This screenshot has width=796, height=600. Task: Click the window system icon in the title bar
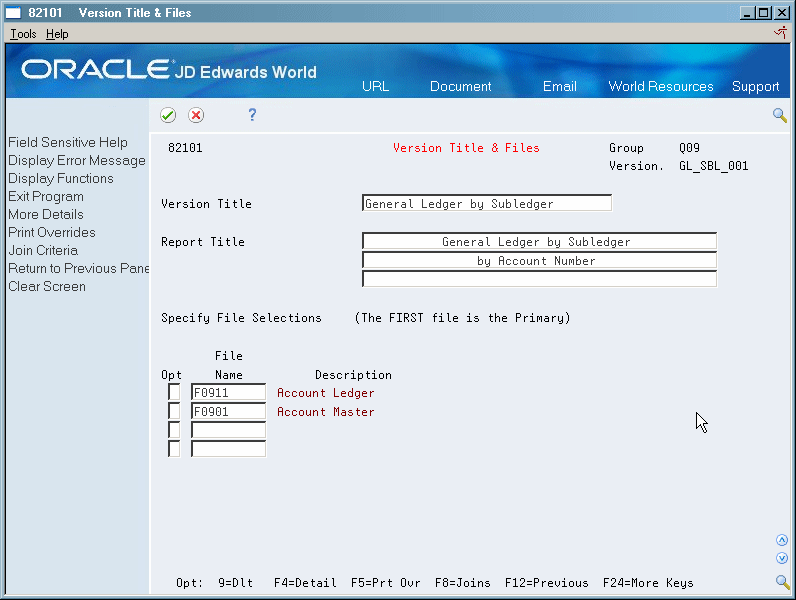(x=13, y=13)
